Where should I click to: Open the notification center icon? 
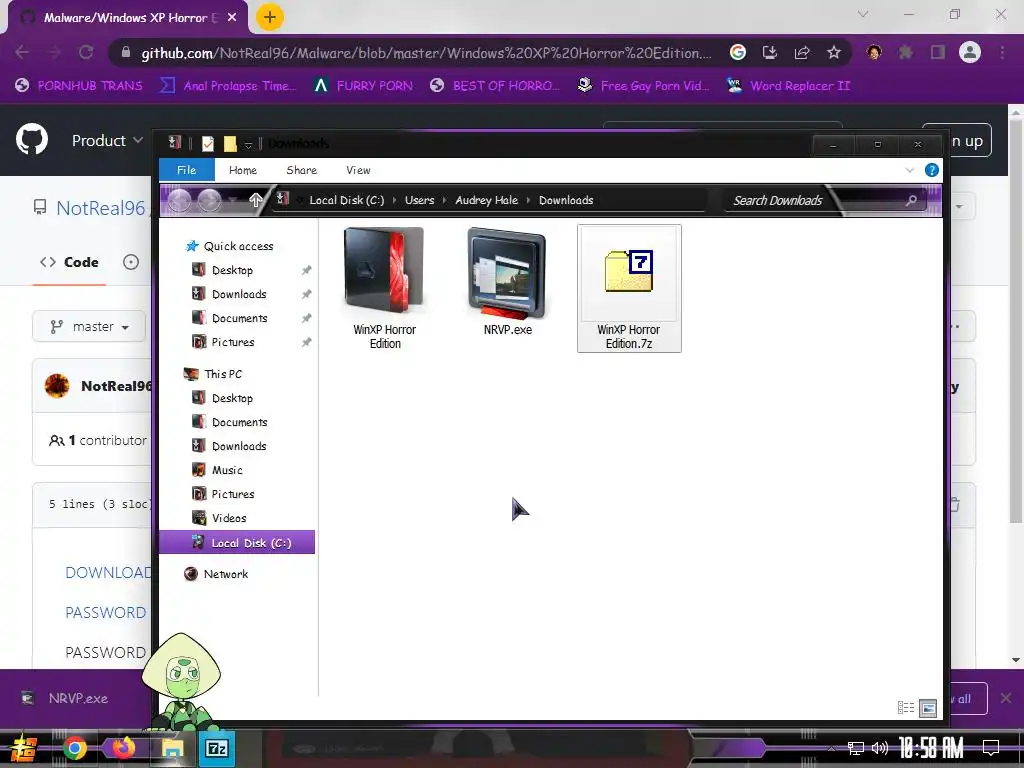(x=991, y=748)
